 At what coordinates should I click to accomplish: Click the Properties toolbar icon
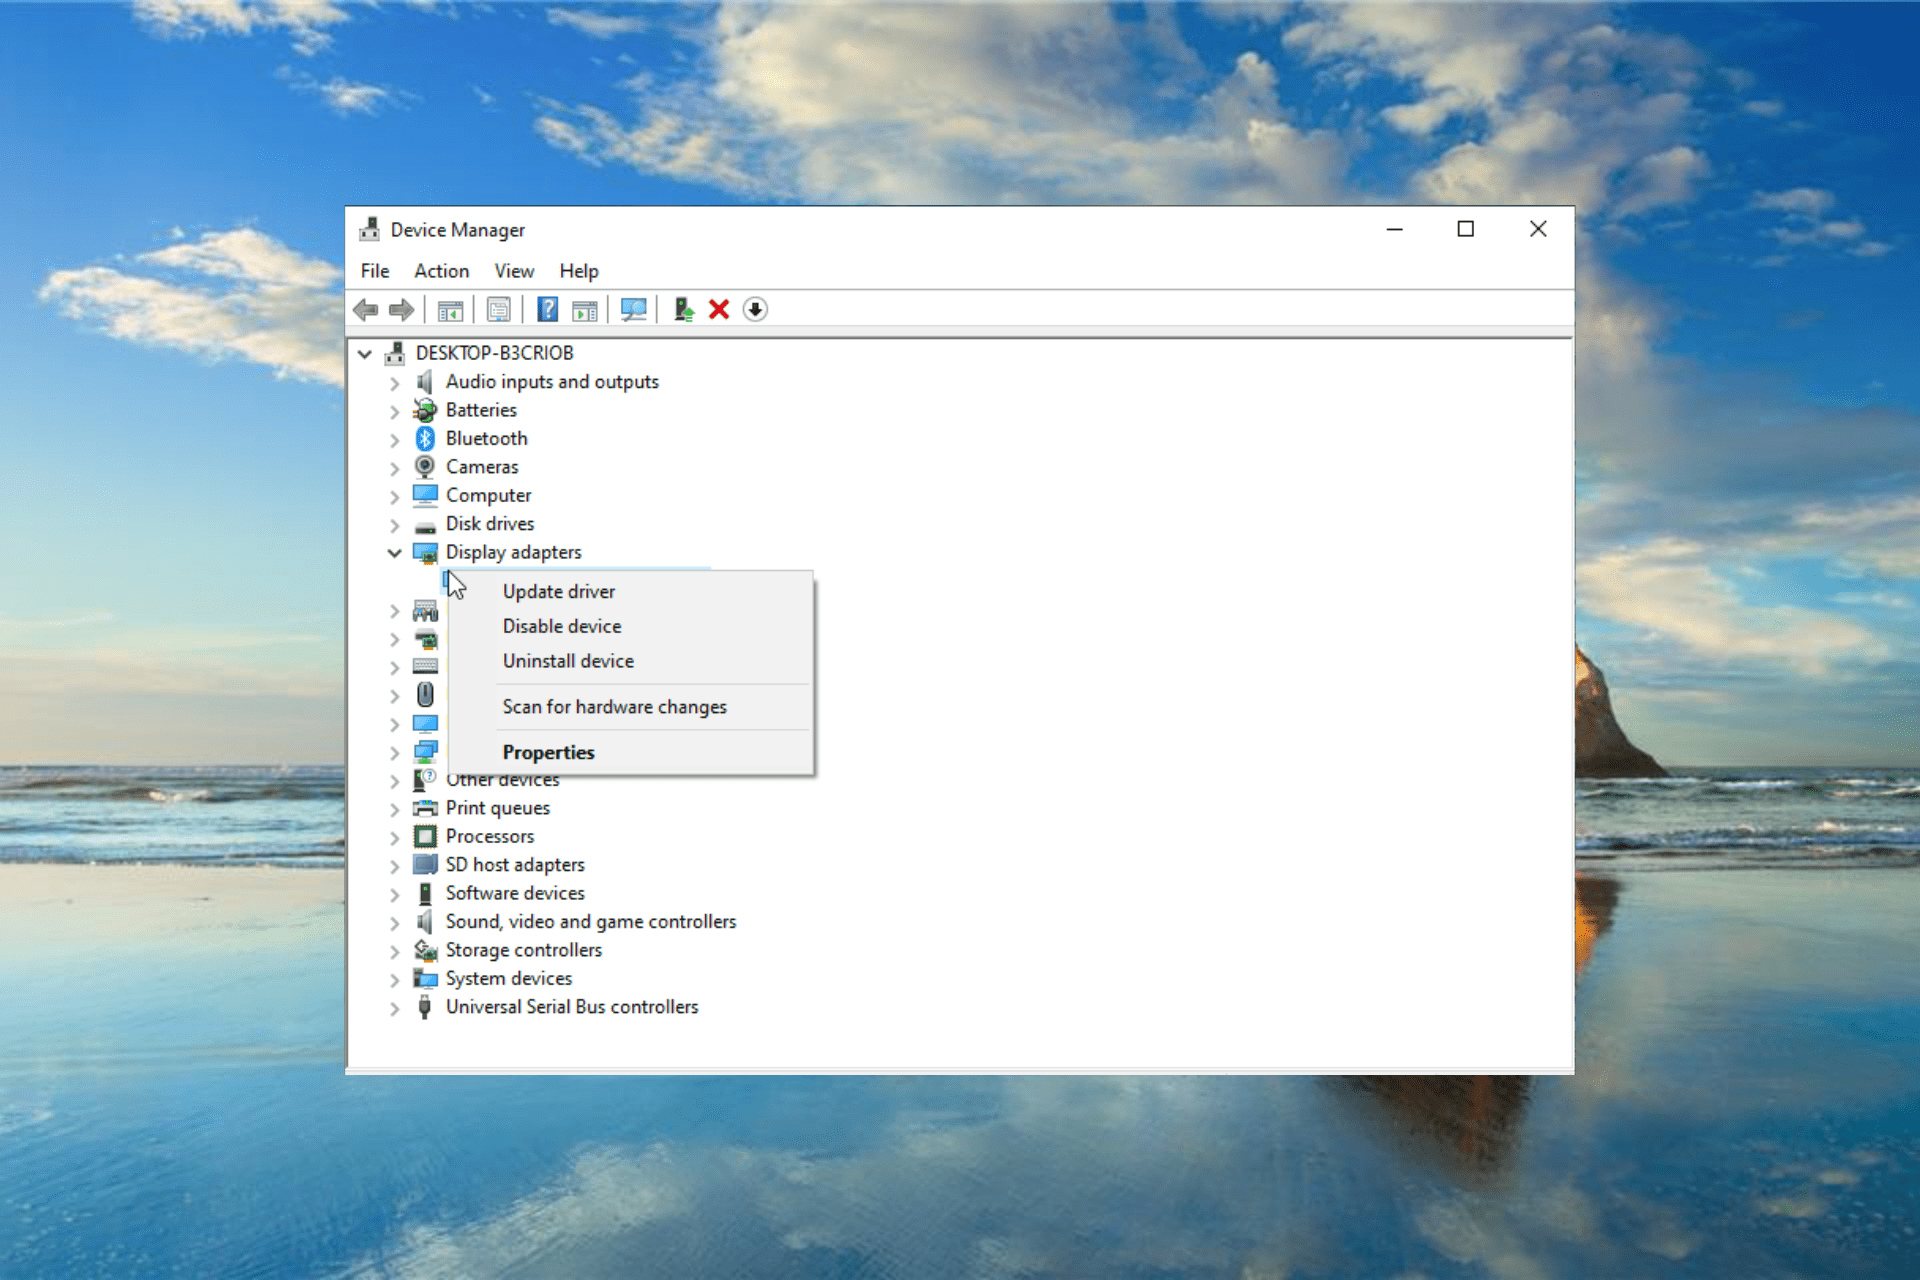pyautogui.click(x=498, y=310)
